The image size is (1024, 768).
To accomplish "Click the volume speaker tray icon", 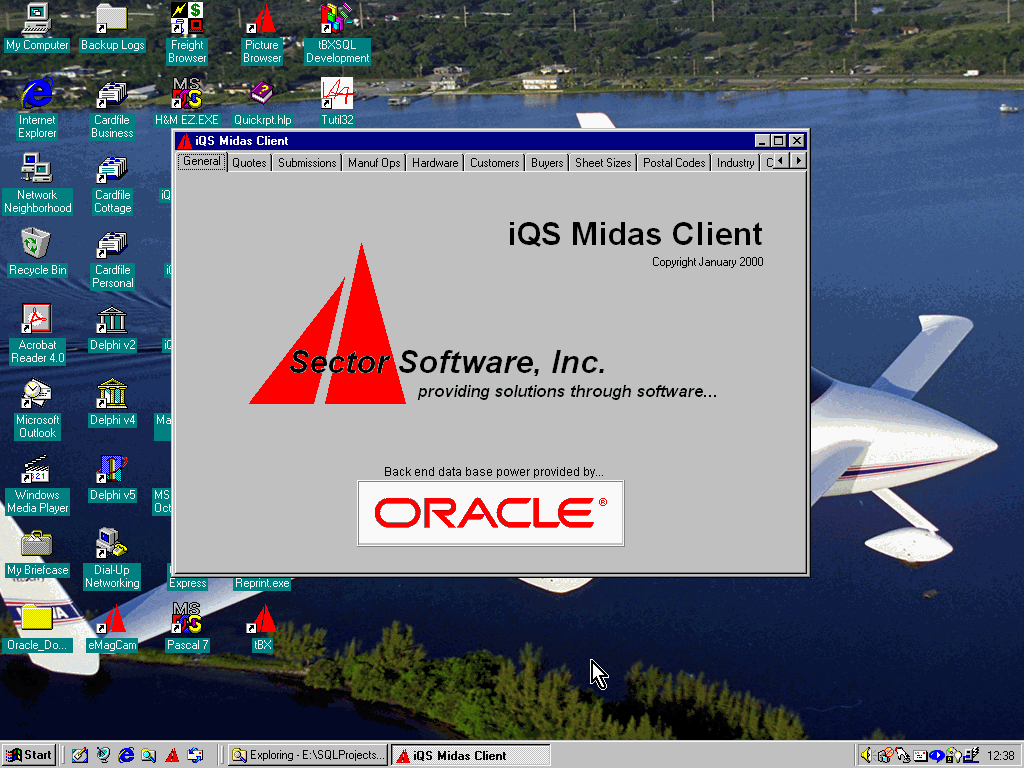I will 866,756.
